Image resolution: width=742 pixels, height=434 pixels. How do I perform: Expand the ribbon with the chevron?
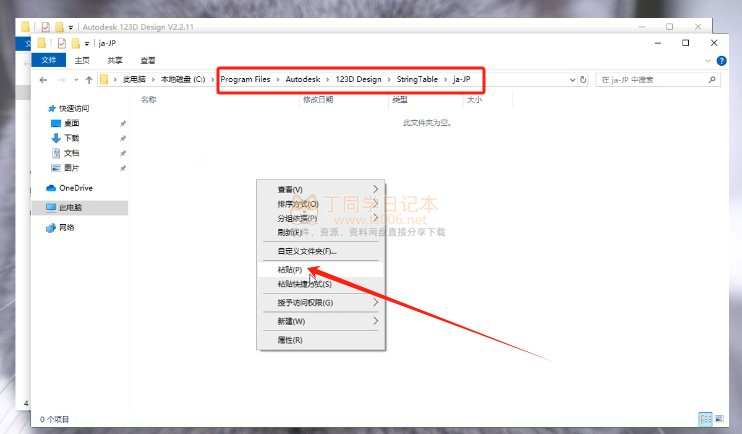707,61
